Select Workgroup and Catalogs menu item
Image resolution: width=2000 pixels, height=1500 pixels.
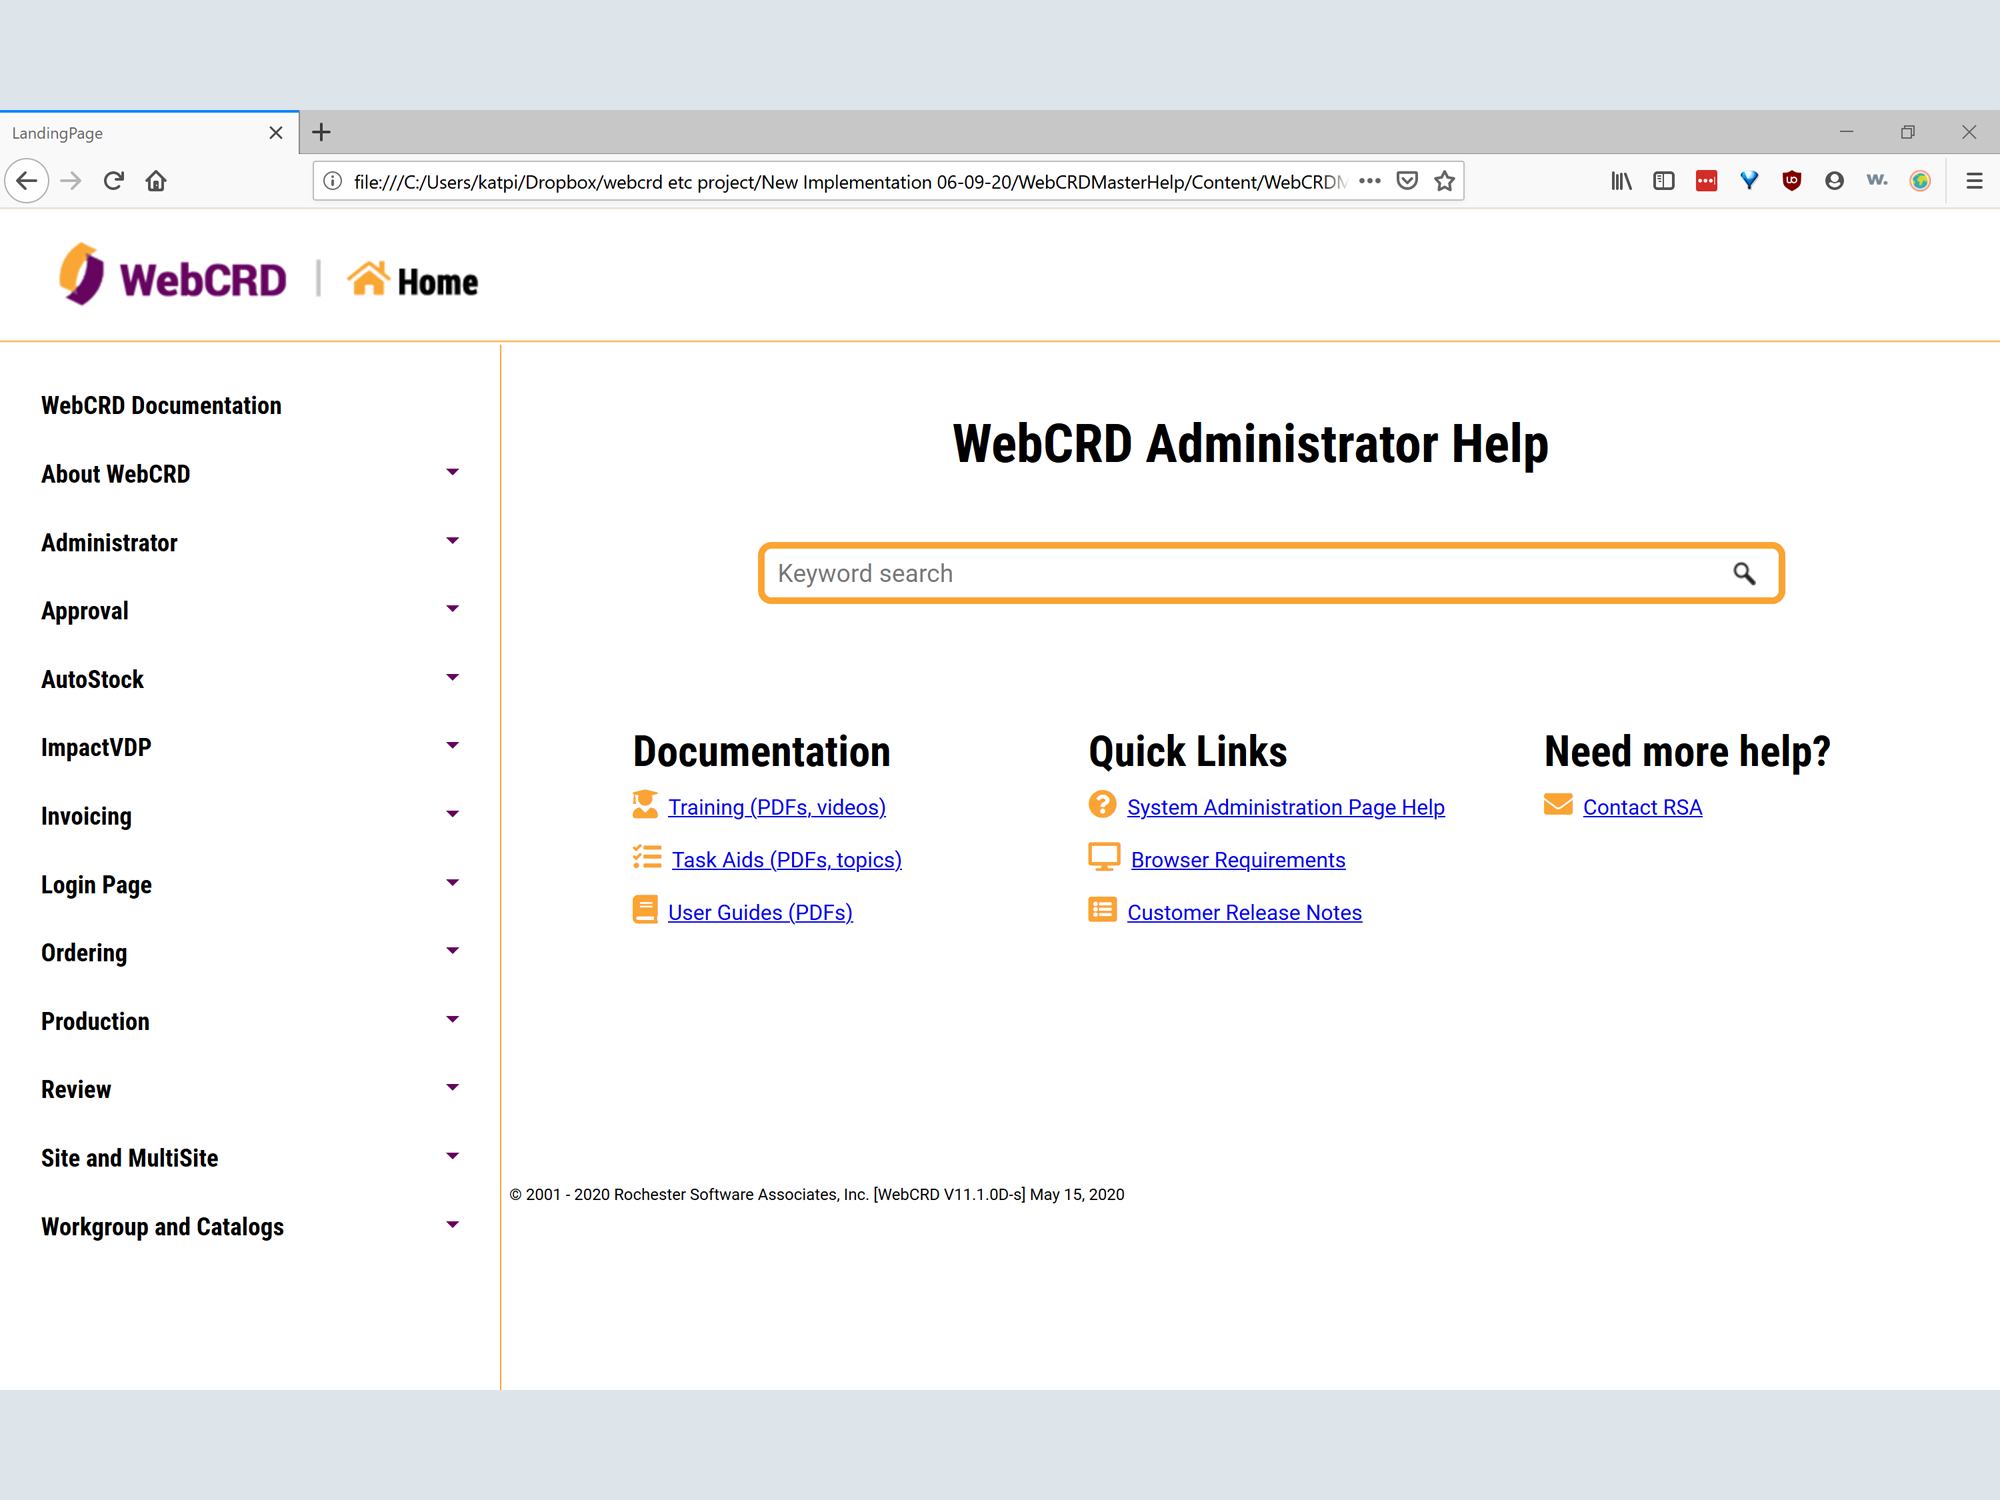162,1227
